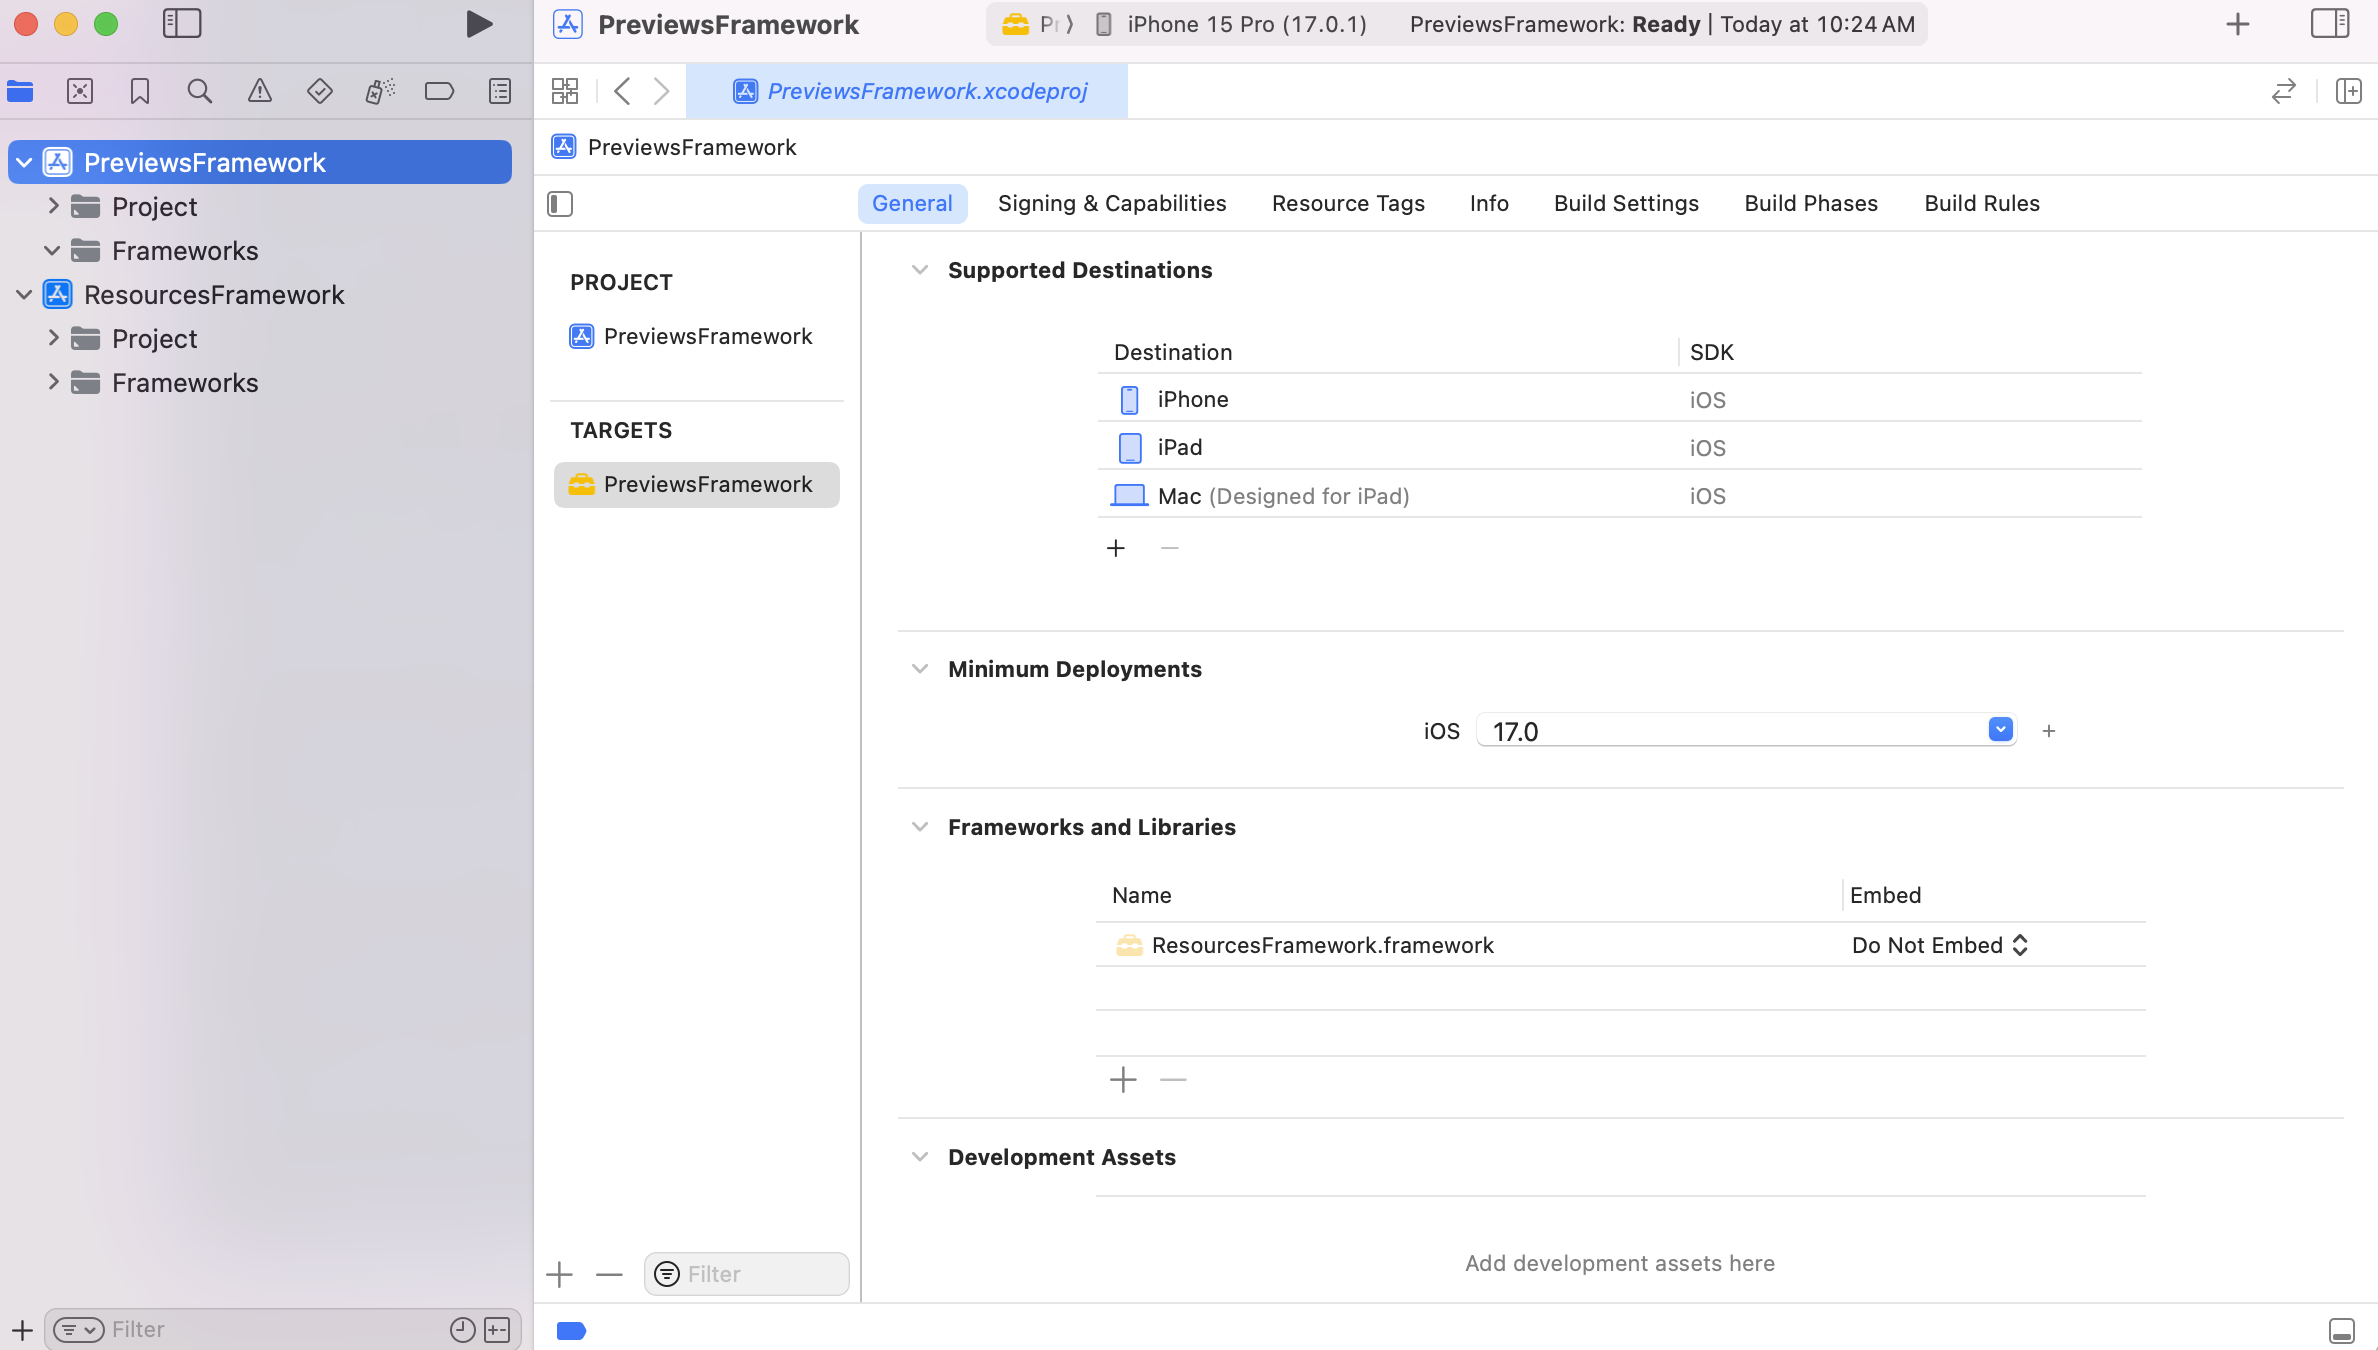Add a minimum deployment platform
The width and height of the screenshot is (2378, 1350).
click(2049, 731)
